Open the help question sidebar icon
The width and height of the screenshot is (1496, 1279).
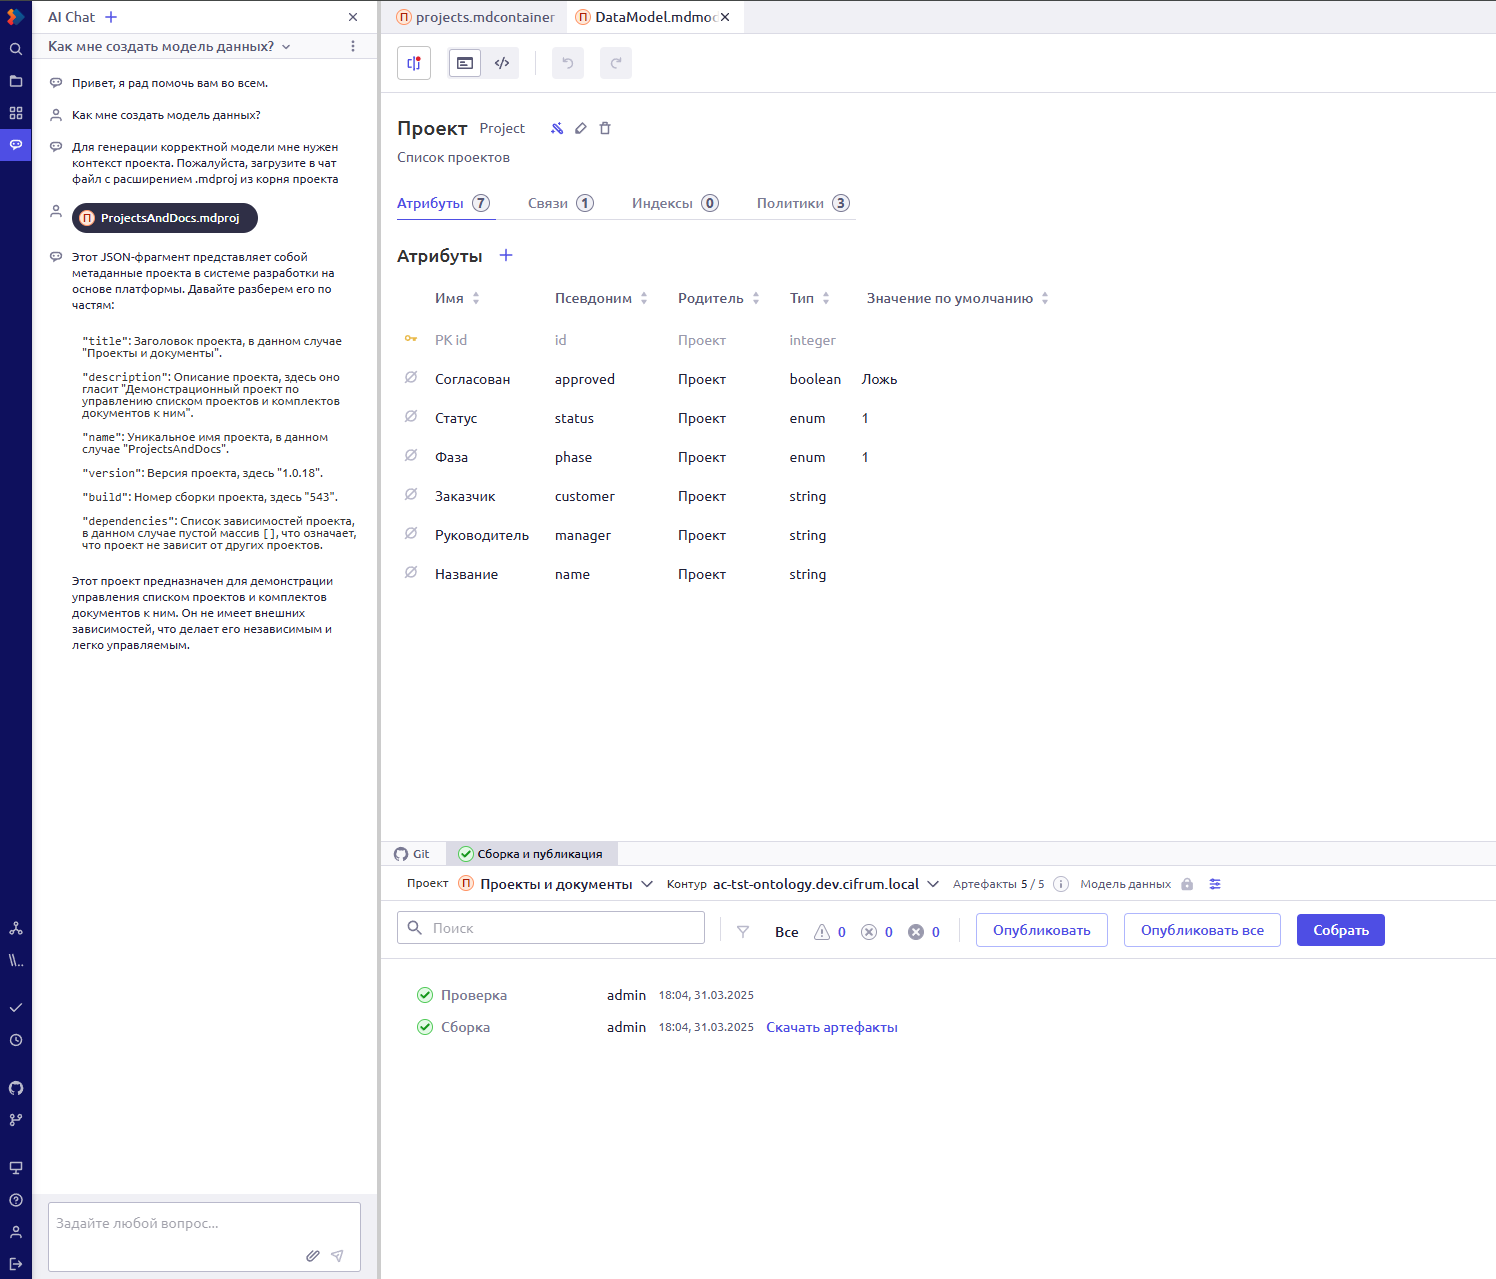click(16, 1200)
